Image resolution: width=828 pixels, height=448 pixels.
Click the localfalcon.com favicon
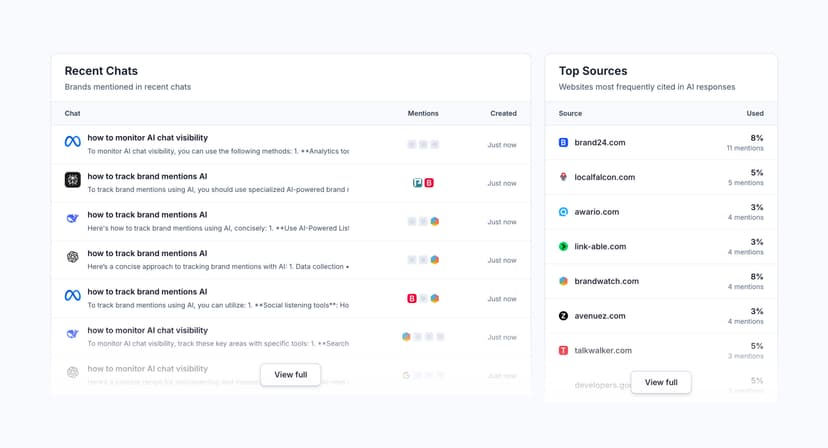click(563, 177)
